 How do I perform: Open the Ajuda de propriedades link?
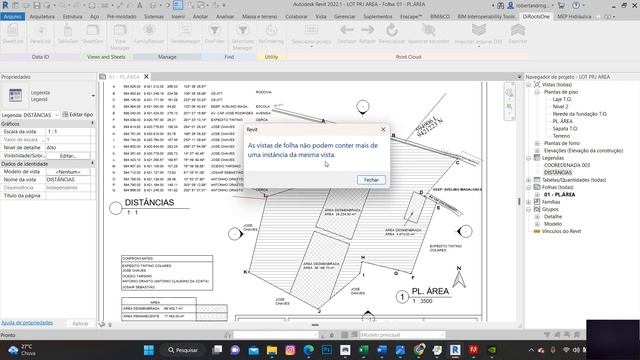[x=27, y=323]
